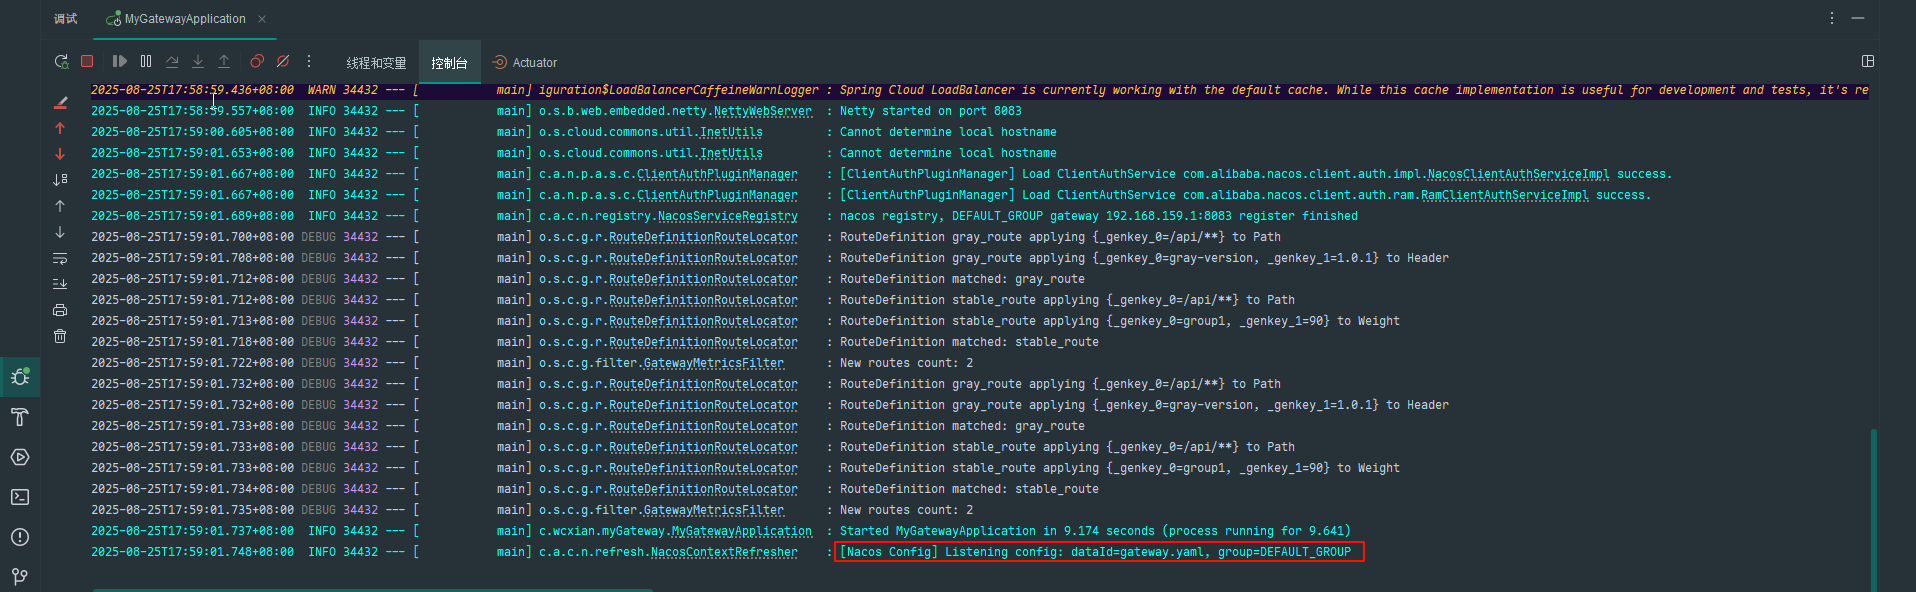Click the Resume Program button
The width and height of the screenshot is (1916, 592).
click(119, 62)
